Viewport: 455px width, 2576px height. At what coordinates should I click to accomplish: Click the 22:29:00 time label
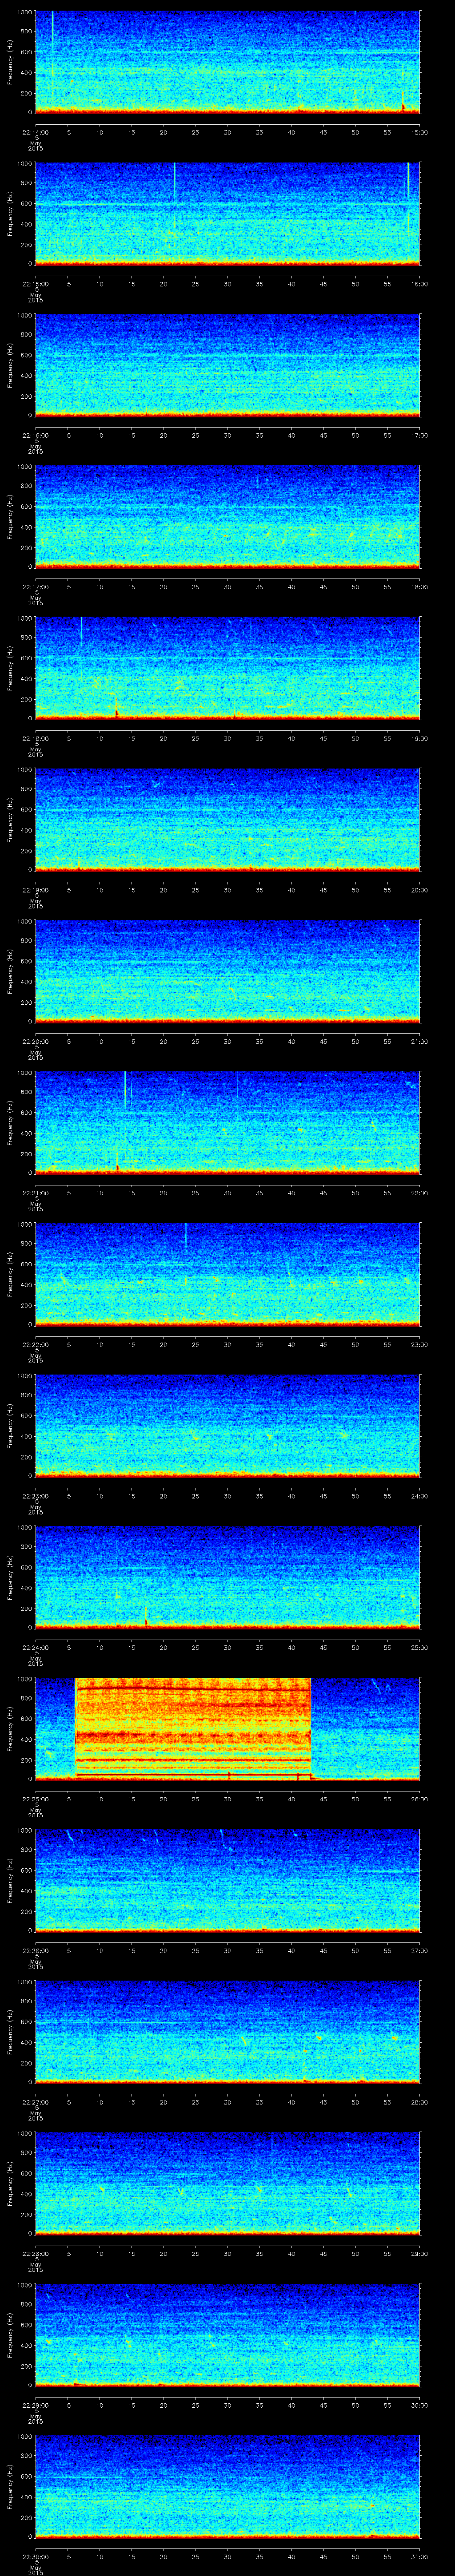tap(35, 2405)
